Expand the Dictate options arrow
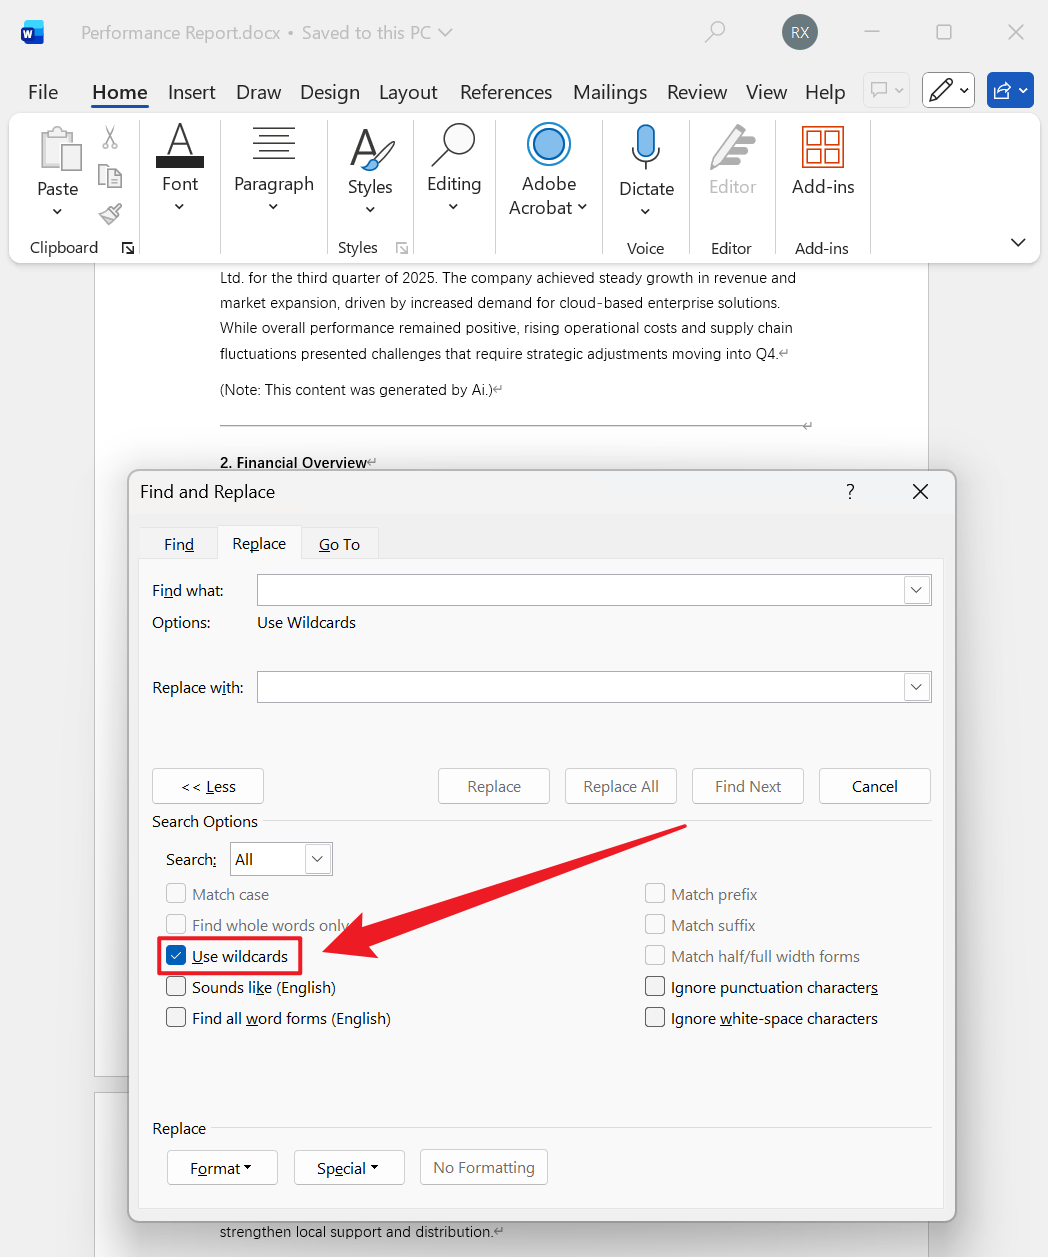Image resolution: width=1048 pixels, height=1257 pixels. click(x=645, y=211)
